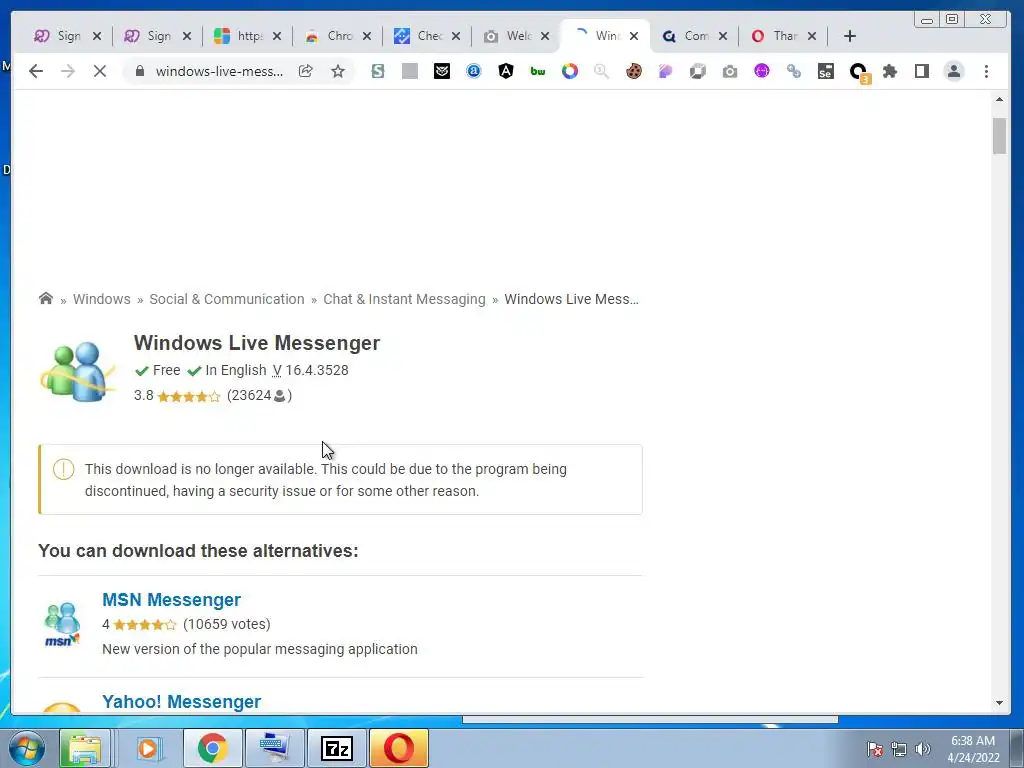Click the vertical scrollbar thumb
Screen dimensions: 1024x768
pos(999,136)
